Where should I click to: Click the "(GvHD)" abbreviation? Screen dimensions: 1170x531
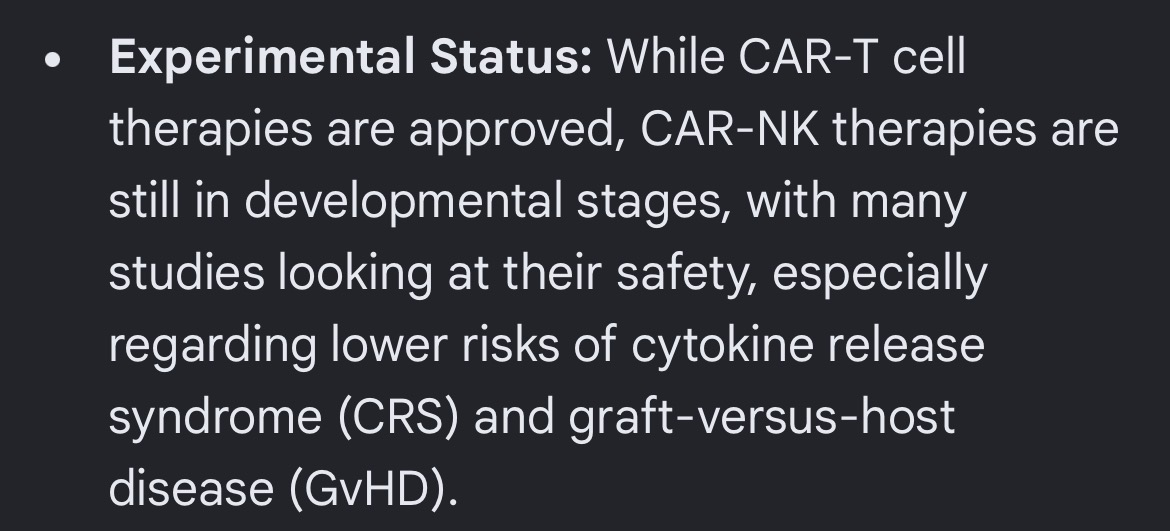click(x=370, y=490)
